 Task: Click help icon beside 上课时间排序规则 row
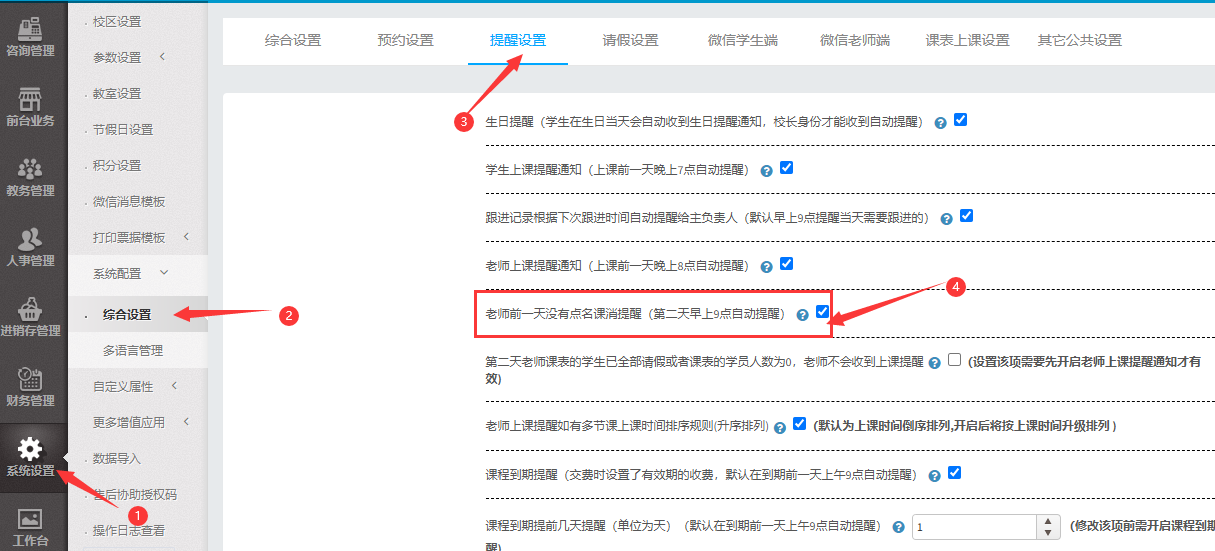coord(780,427)
